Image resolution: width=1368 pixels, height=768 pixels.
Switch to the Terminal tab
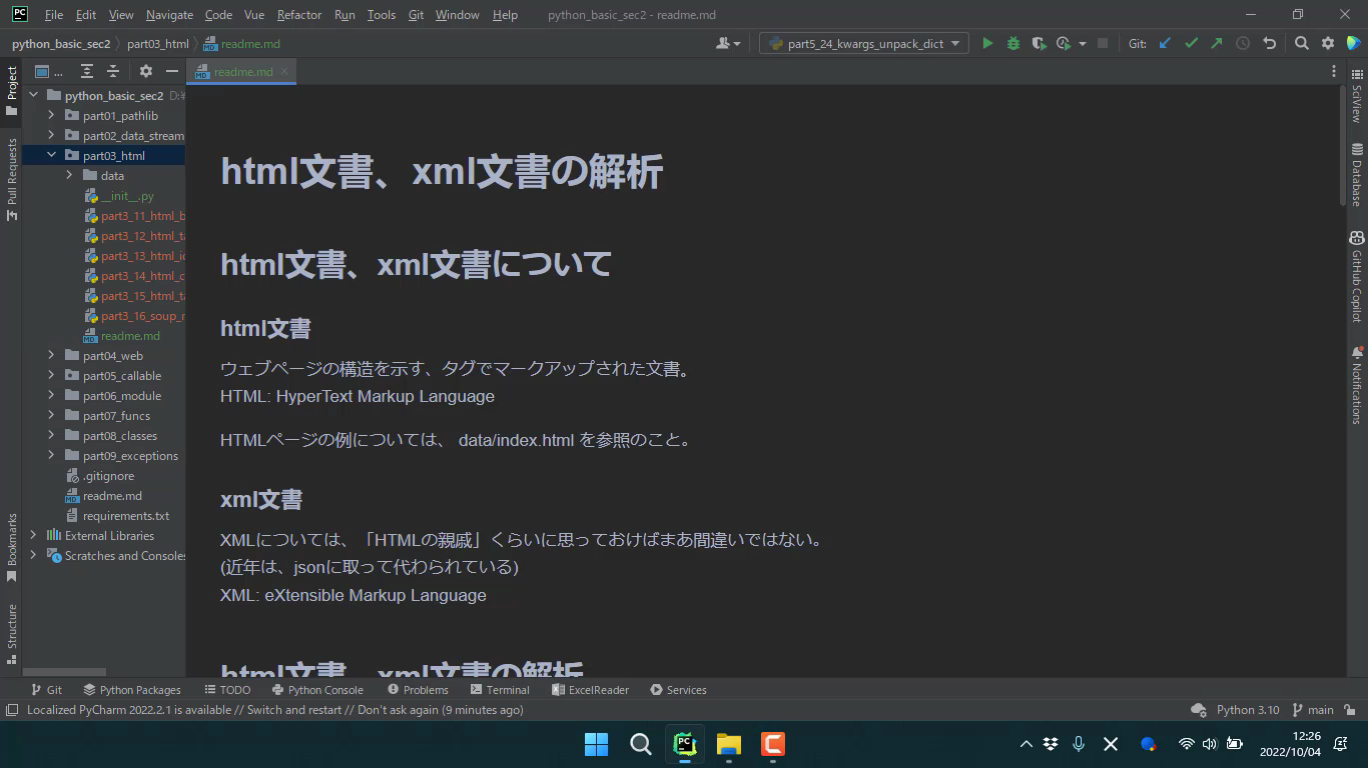click(x=500, y=689)
